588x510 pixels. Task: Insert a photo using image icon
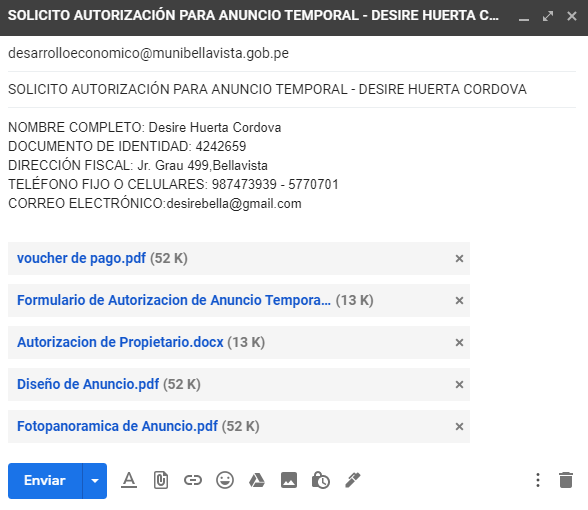pyautogui.click(x=289, y=480)
